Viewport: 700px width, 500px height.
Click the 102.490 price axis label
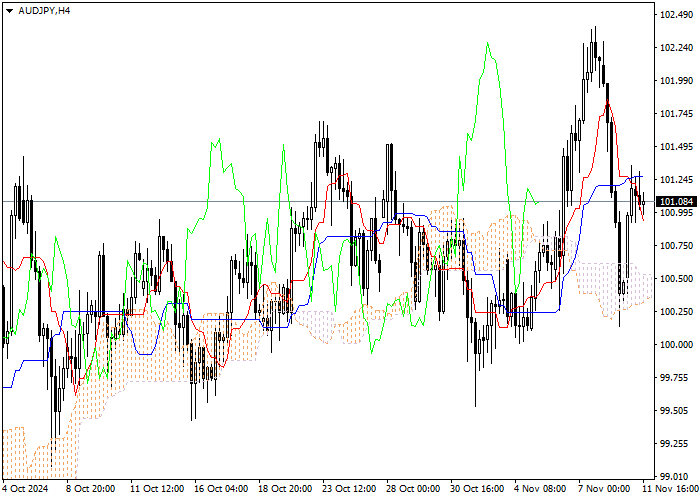[676, 15]
